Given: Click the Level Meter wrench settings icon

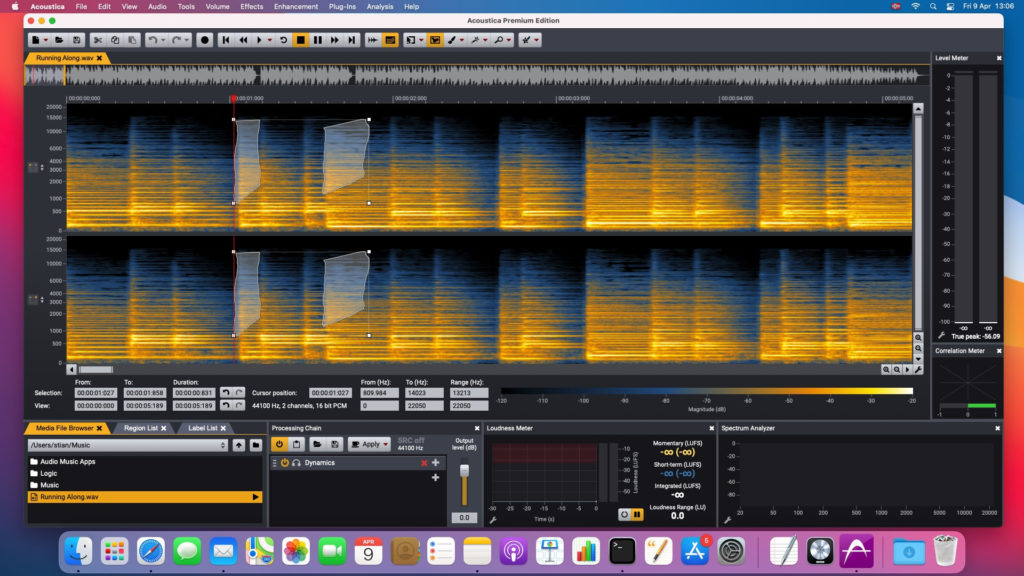Looking at the screenshot, I should 941,335.
